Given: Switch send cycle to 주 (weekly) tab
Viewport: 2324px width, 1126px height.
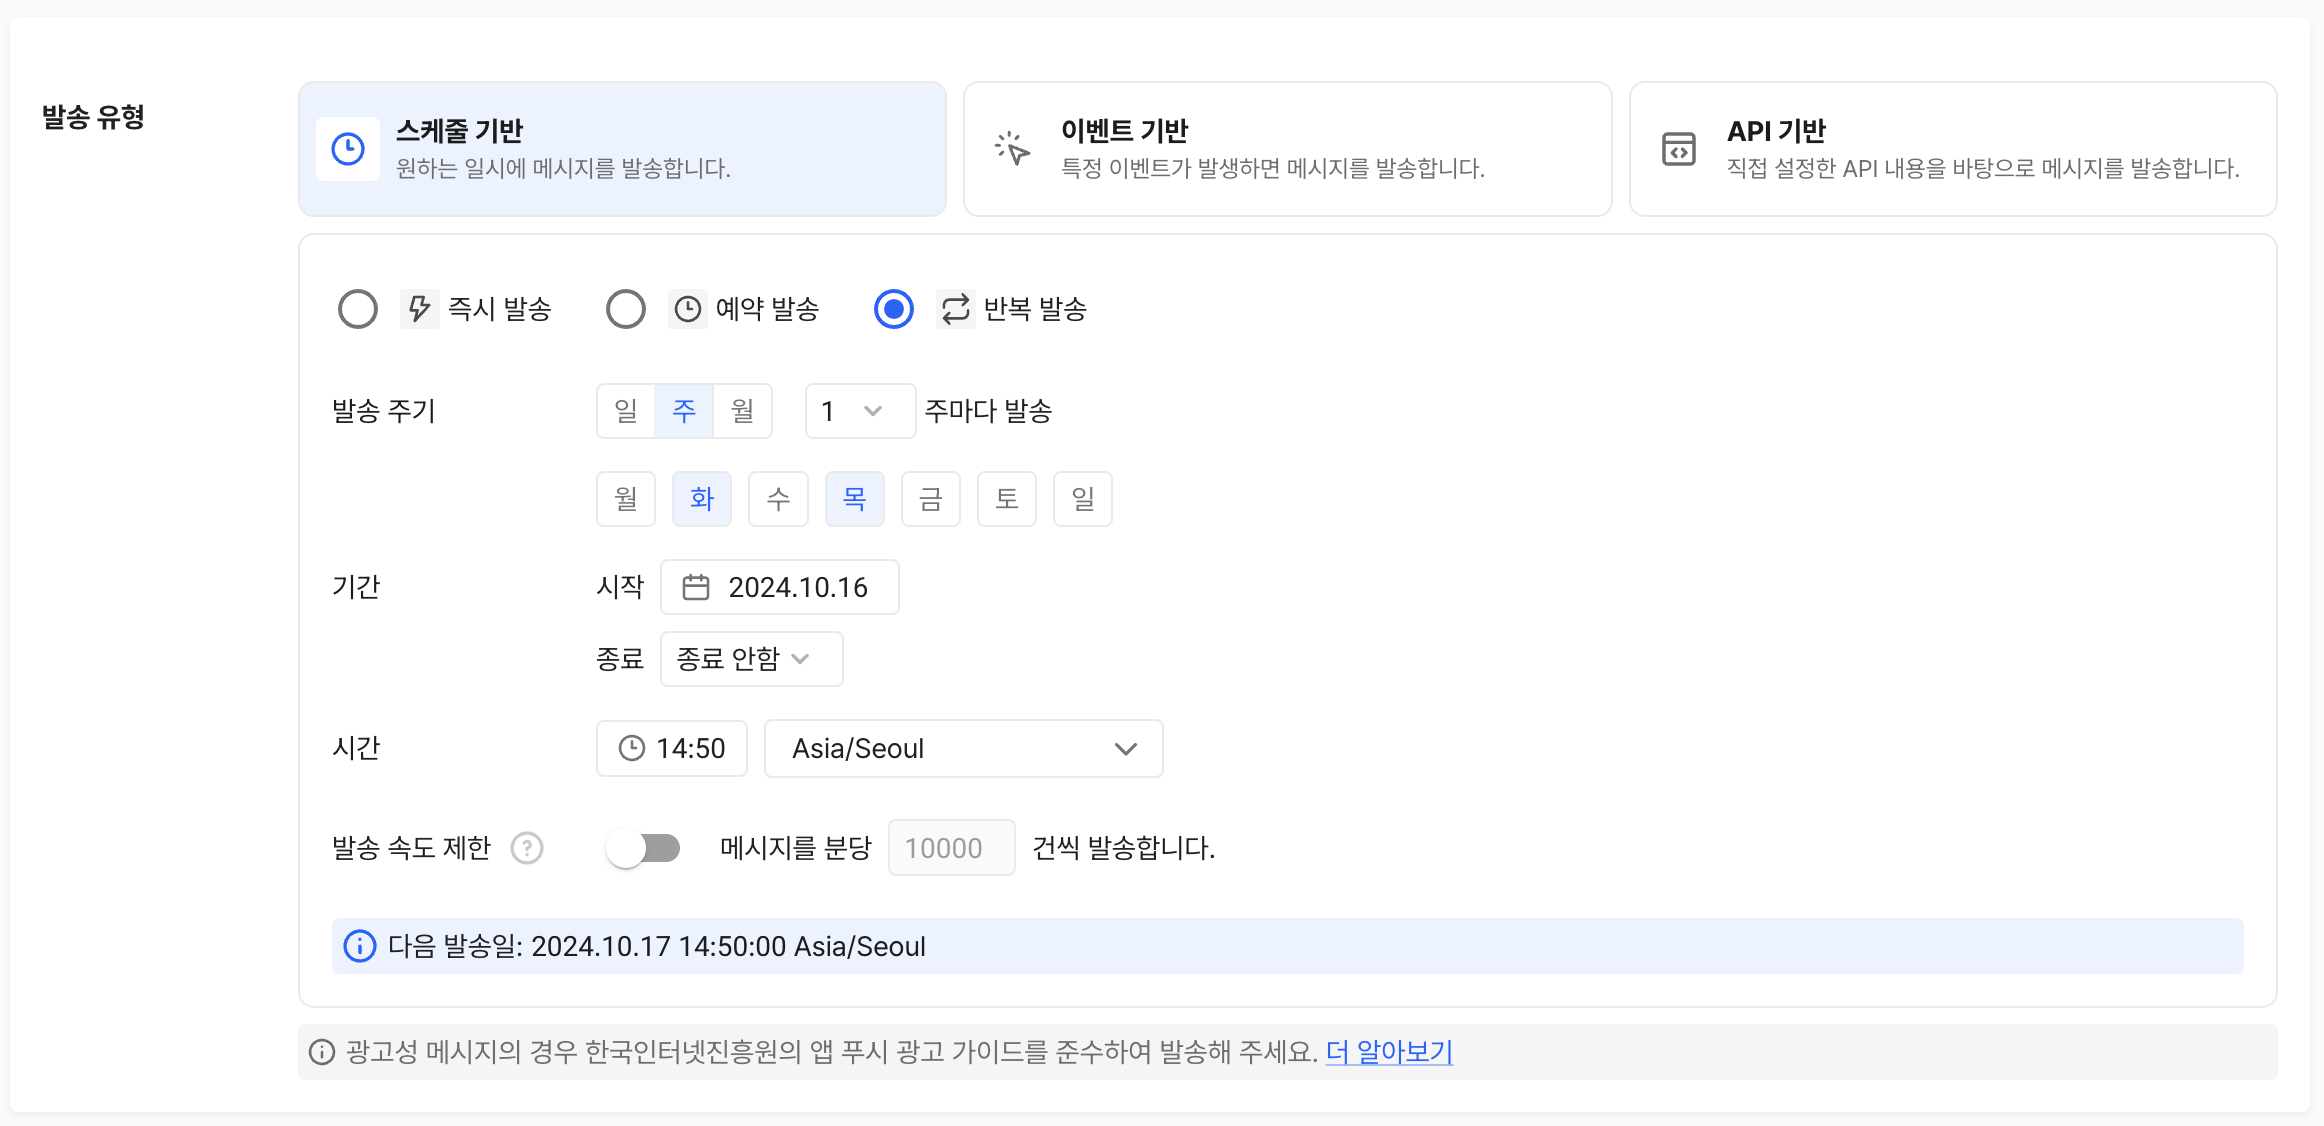Looking at the screenshot, I should [x=684, y=411].
